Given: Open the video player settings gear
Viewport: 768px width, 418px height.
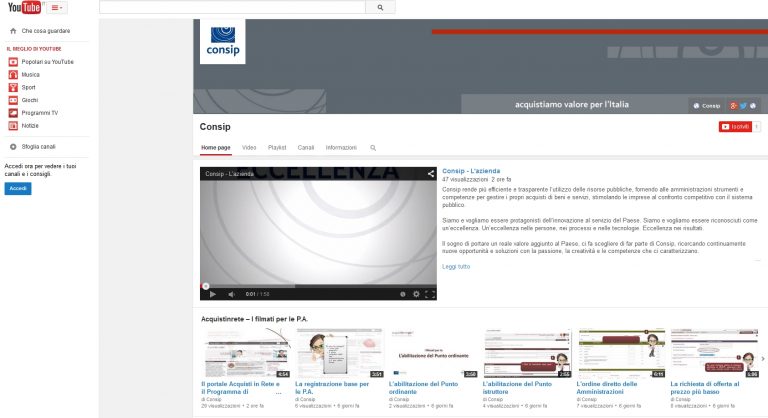Looking at the screenshot, I should [x=416, y=294].
